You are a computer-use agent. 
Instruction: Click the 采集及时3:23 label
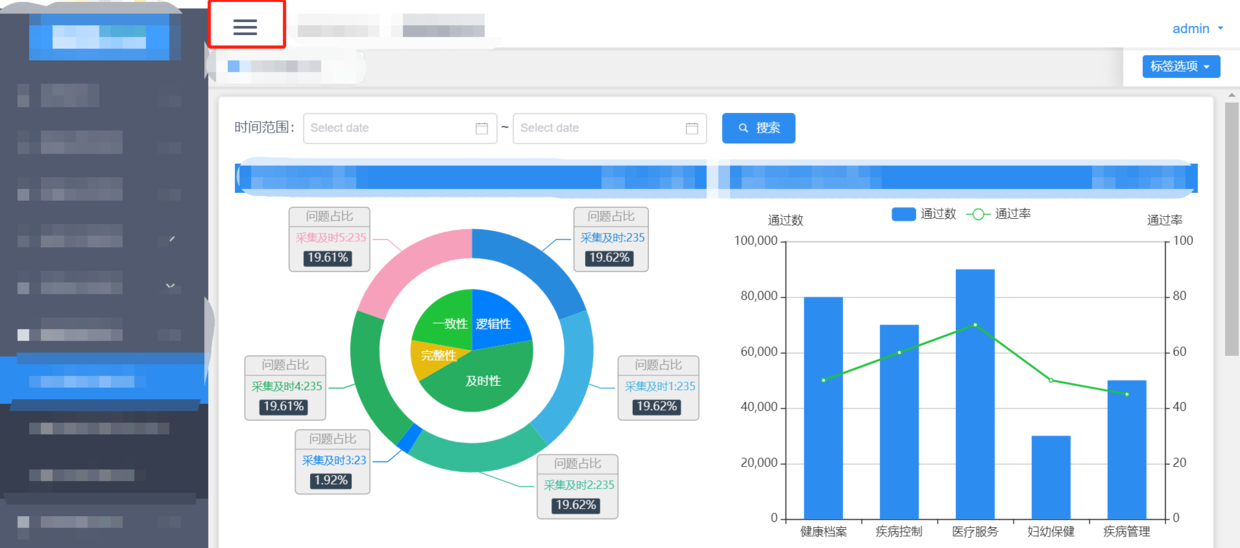click(334, 461)
